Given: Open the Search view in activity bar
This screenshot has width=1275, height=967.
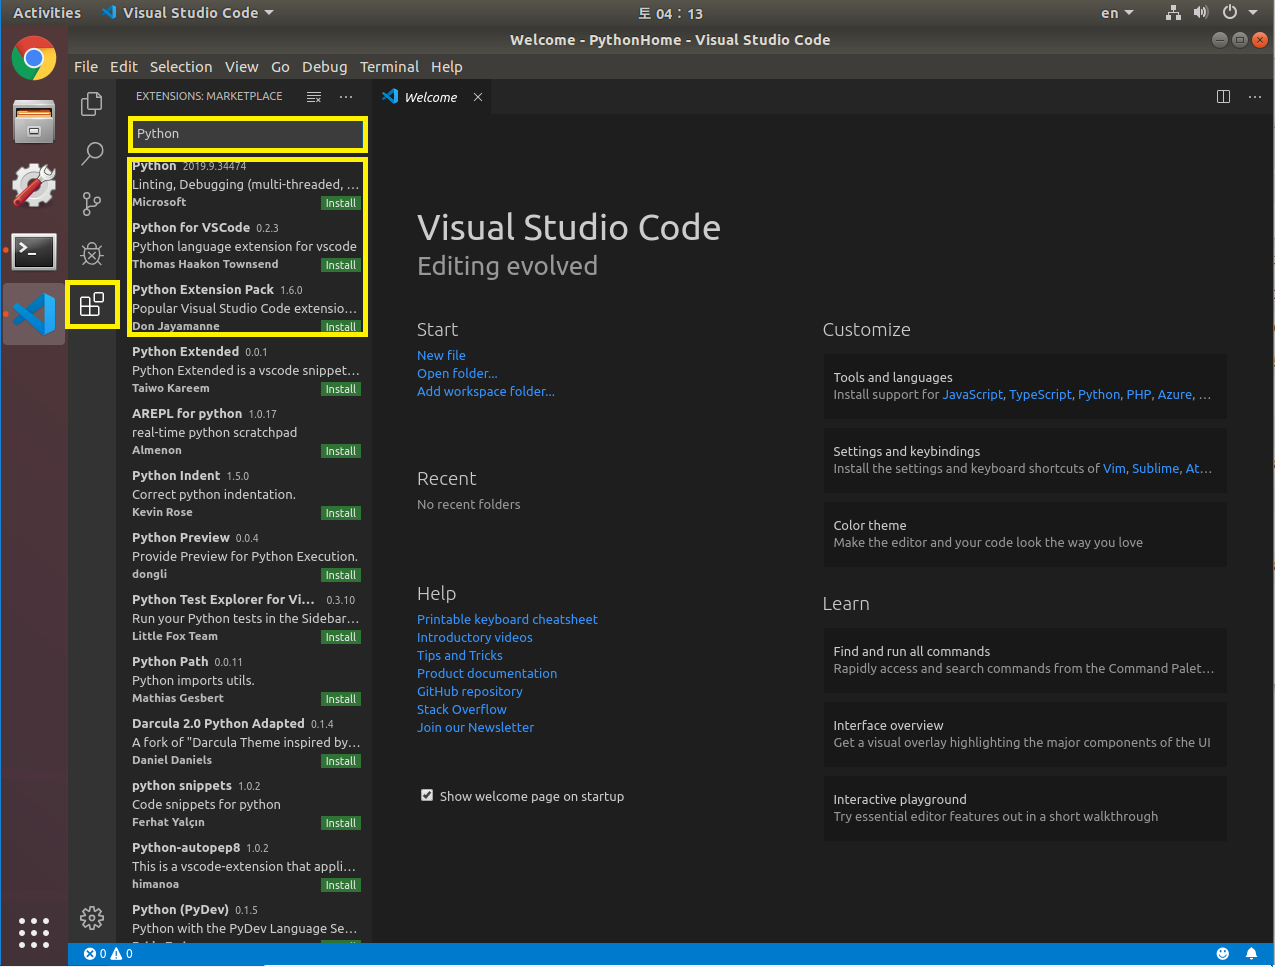Looking at the screenshot, I should pos(92,153).
